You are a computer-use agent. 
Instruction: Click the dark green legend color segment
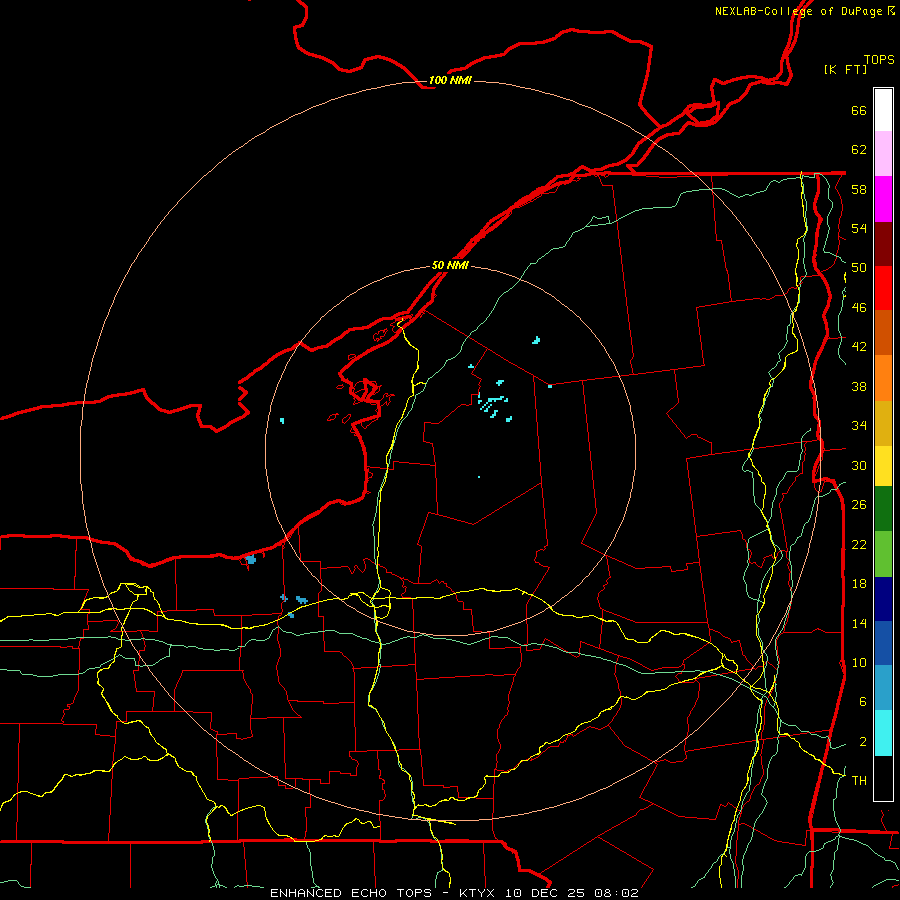click(x=883, y=509)
